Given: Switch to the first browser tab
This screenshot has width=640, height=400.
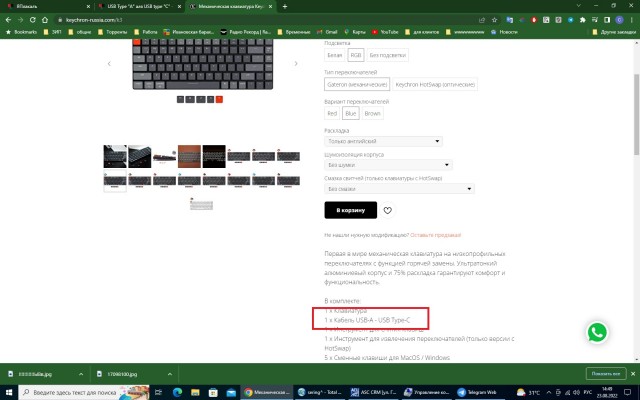Looking at the screenshot, I should [x=48, y=6].
